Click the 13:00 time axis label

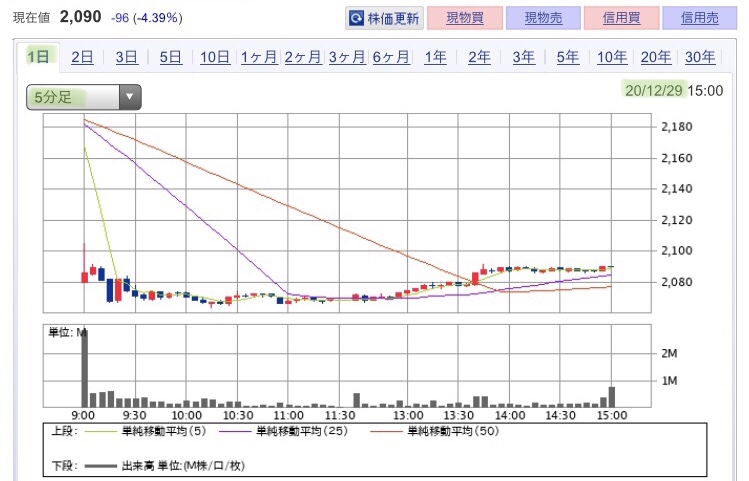pos(408,416)
